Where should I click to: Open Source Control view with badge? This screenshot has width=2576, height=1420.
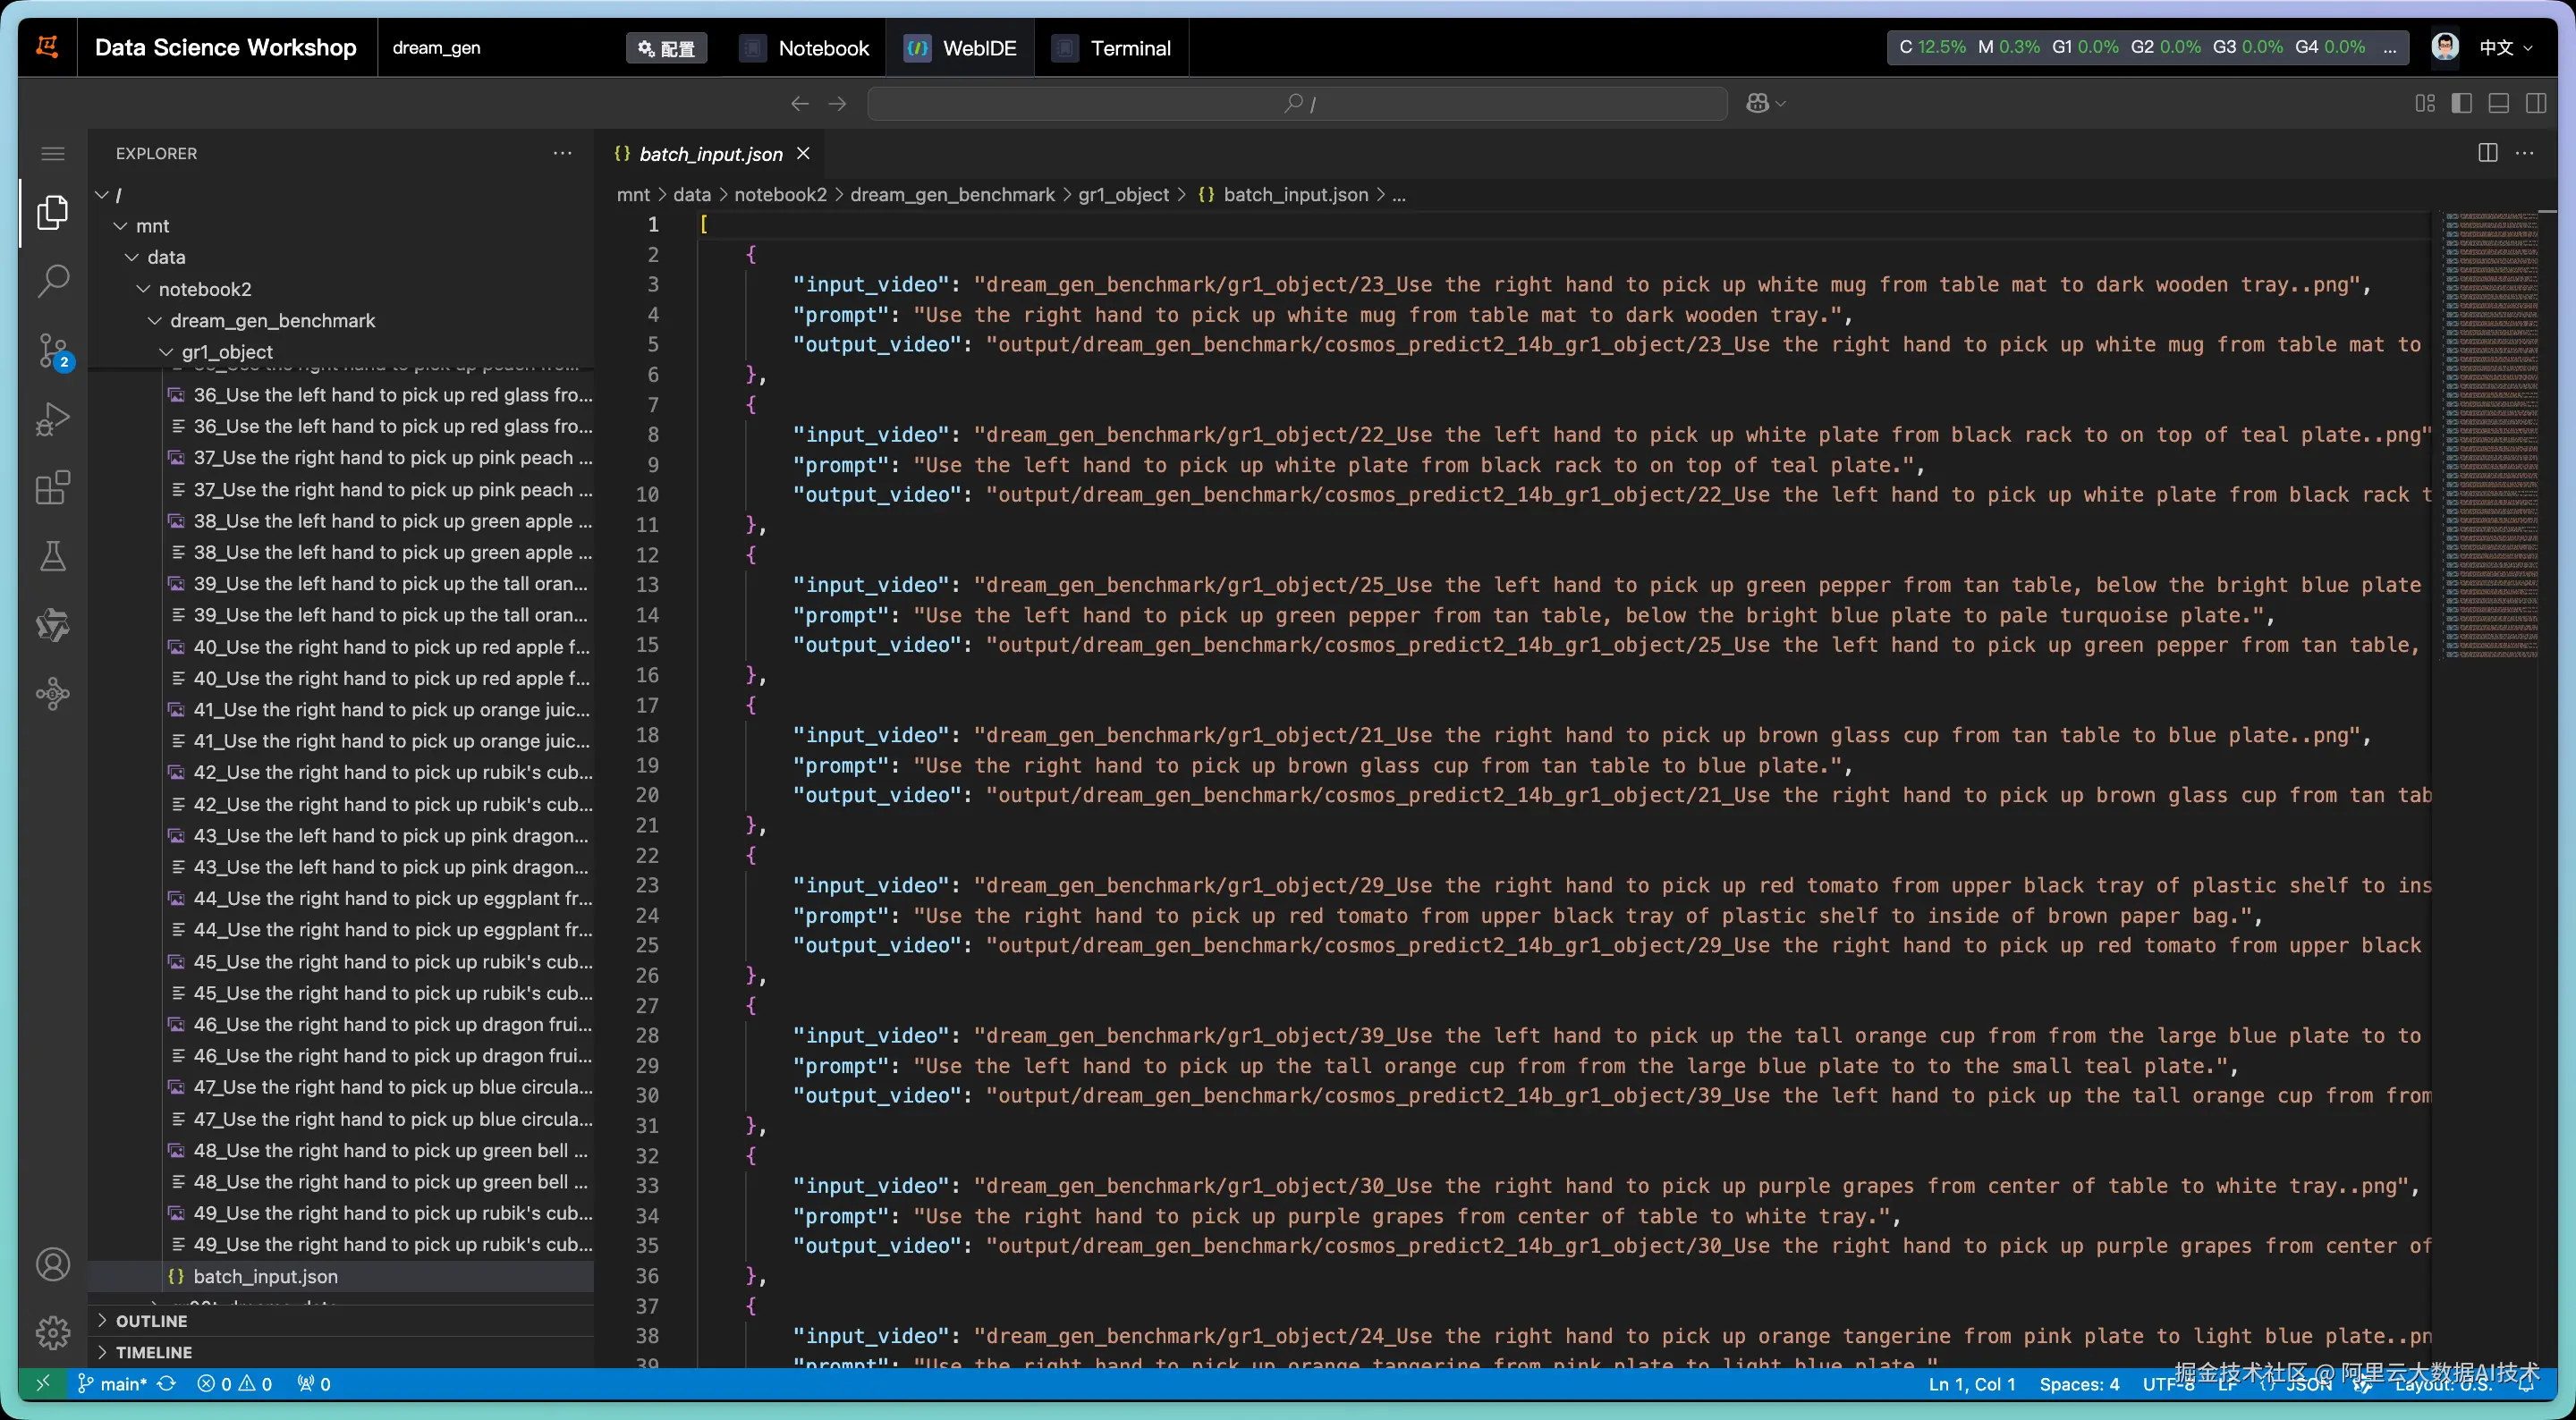click(x=53, y=350)
